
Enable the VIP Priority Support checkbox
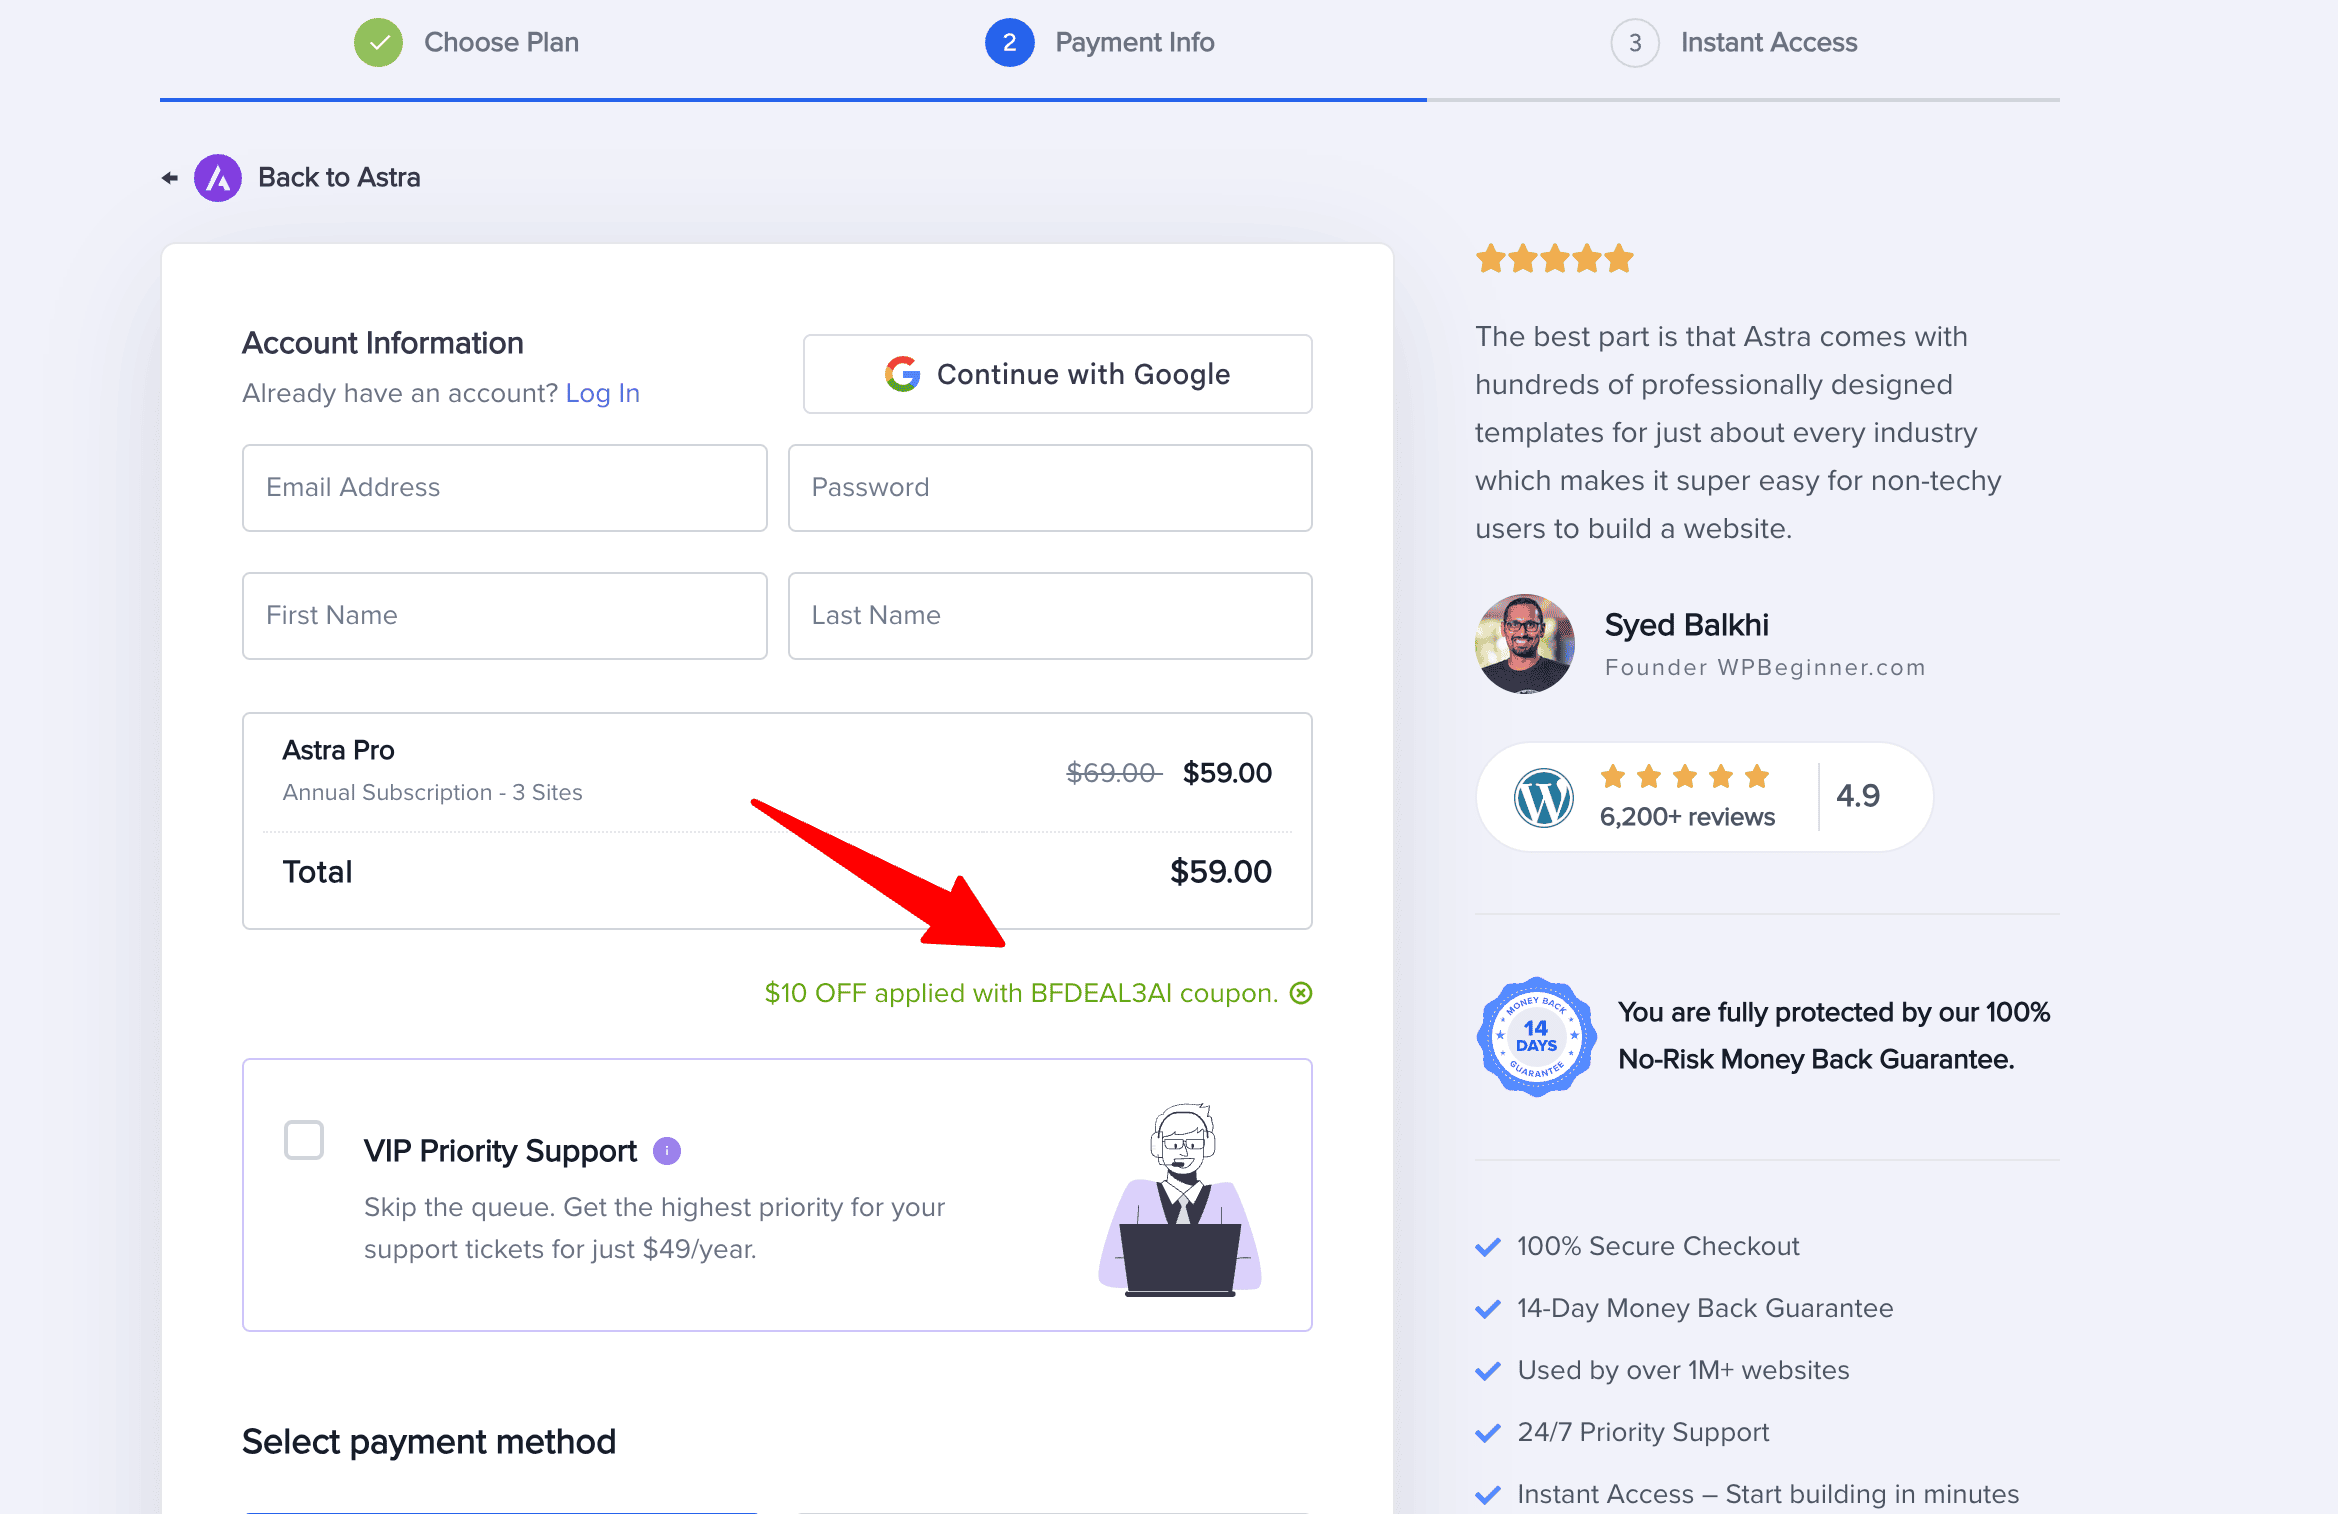click(x=304, y=1140)
